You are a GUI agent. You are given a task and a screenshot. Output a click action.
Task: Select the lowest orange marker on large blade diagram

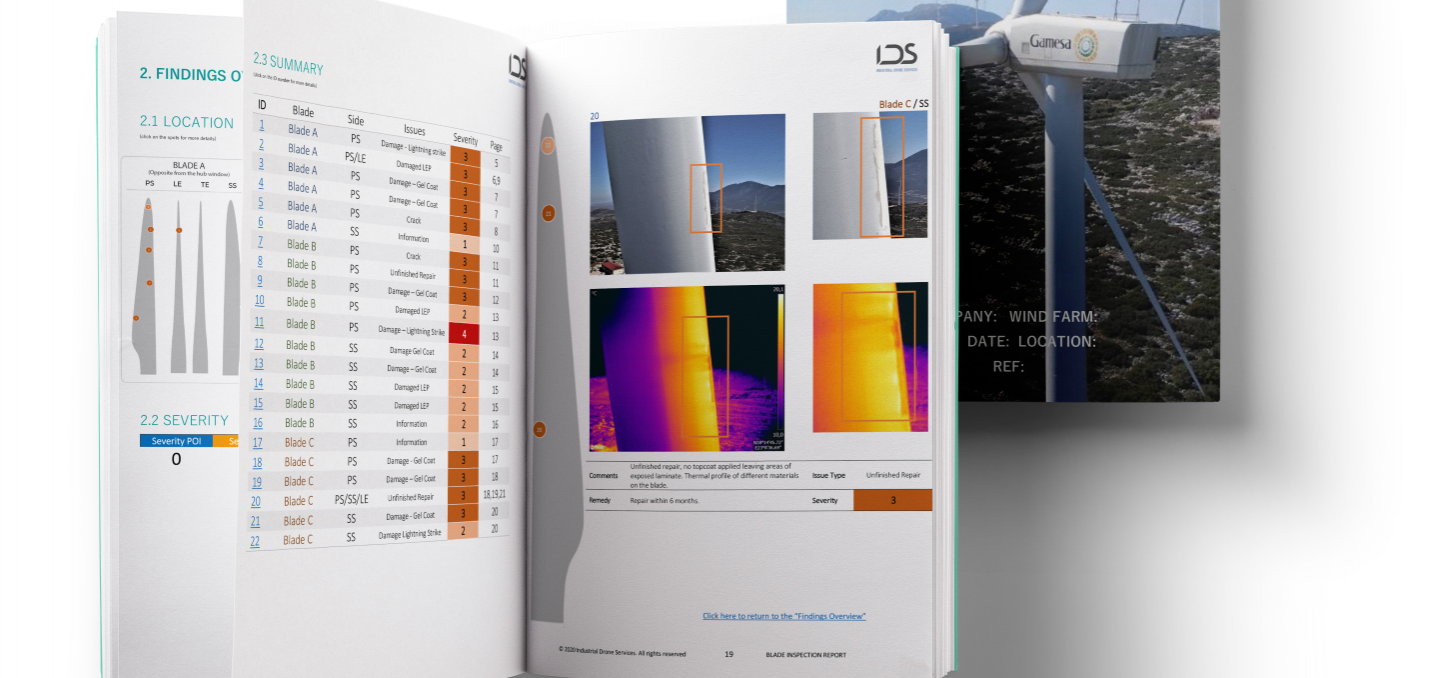(x=539, y=429)
